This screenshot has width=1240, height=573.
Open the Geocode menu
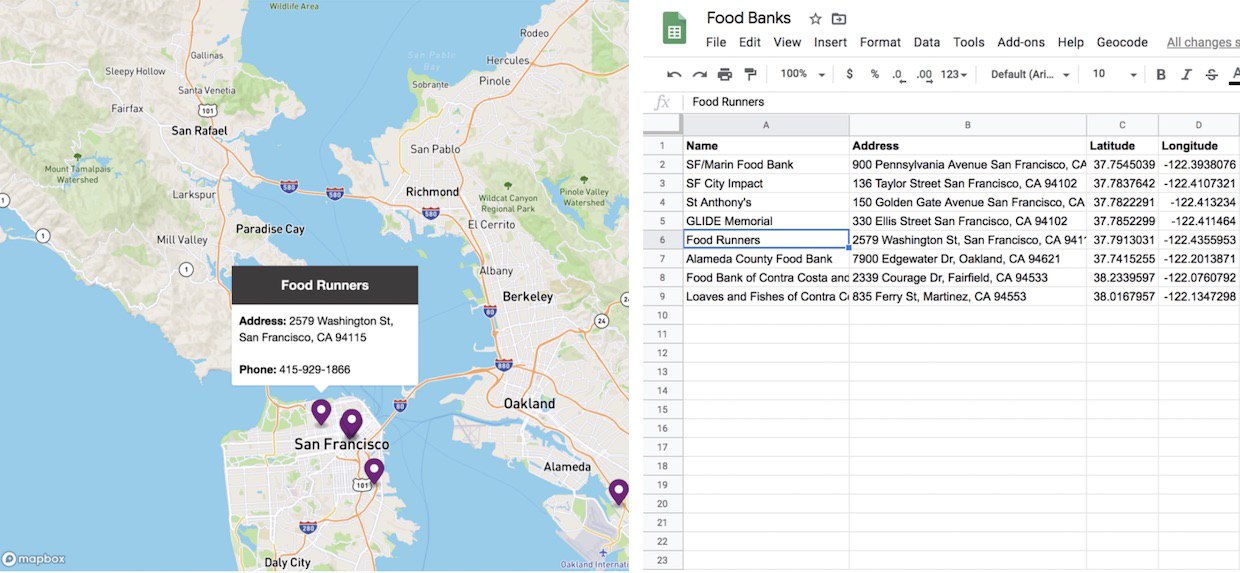click(1122, 42)
